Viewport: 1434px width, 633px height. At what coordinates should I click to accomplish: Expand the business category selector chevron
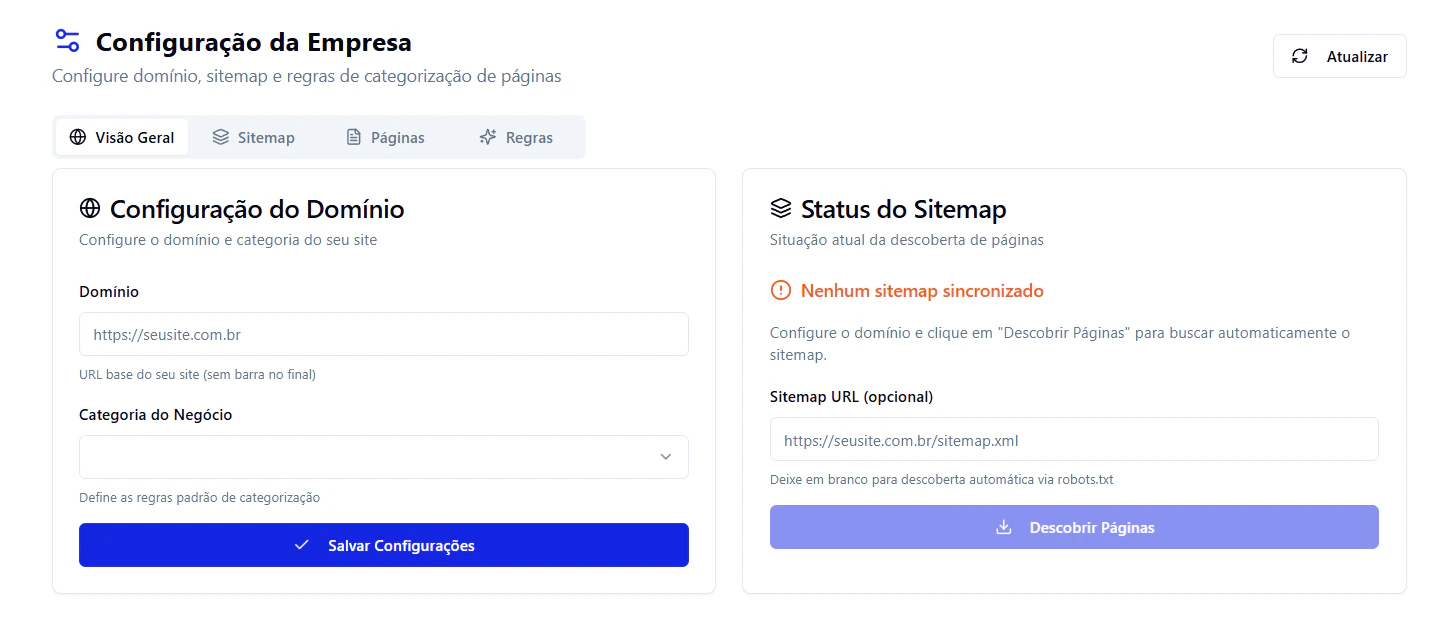pyautogui.click(x=664, y=456)
